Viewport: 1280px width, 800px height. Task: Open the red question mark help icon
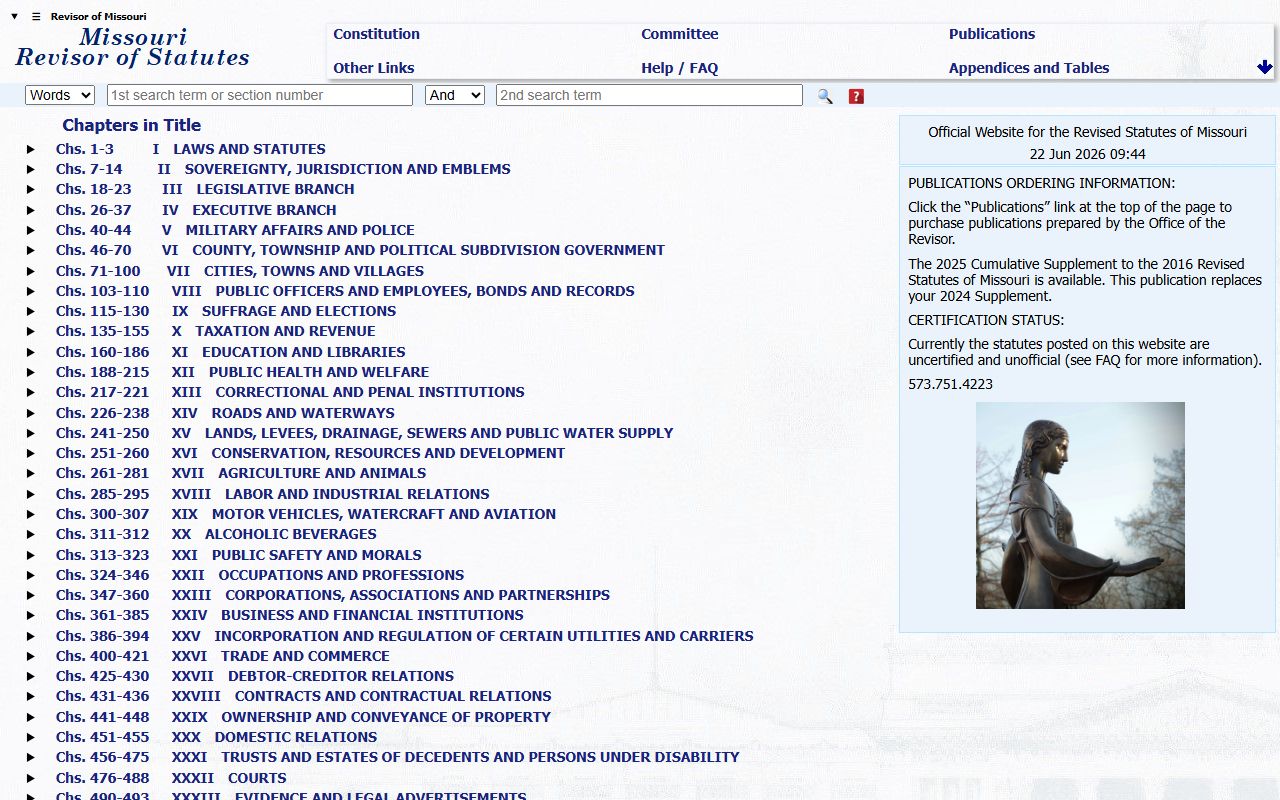(856, 96)
